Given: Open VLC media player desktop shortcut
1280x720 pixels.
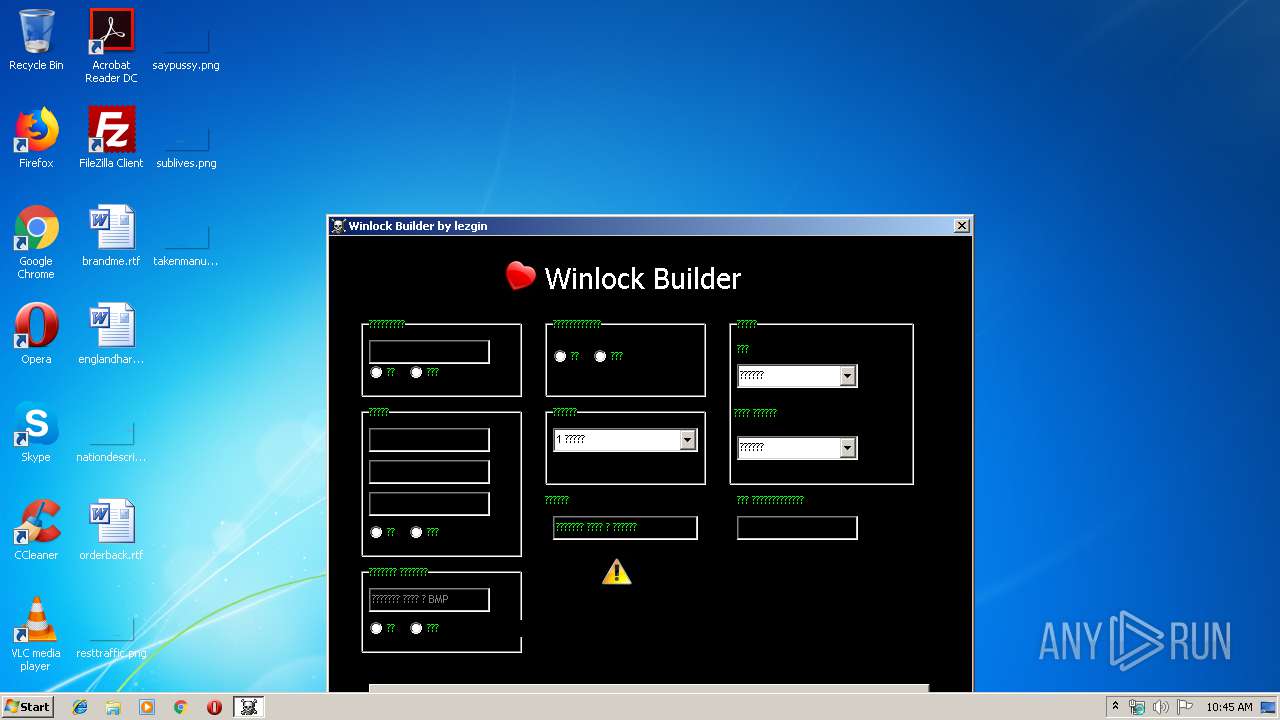Looking at the screenshot, I should (36, 635).
